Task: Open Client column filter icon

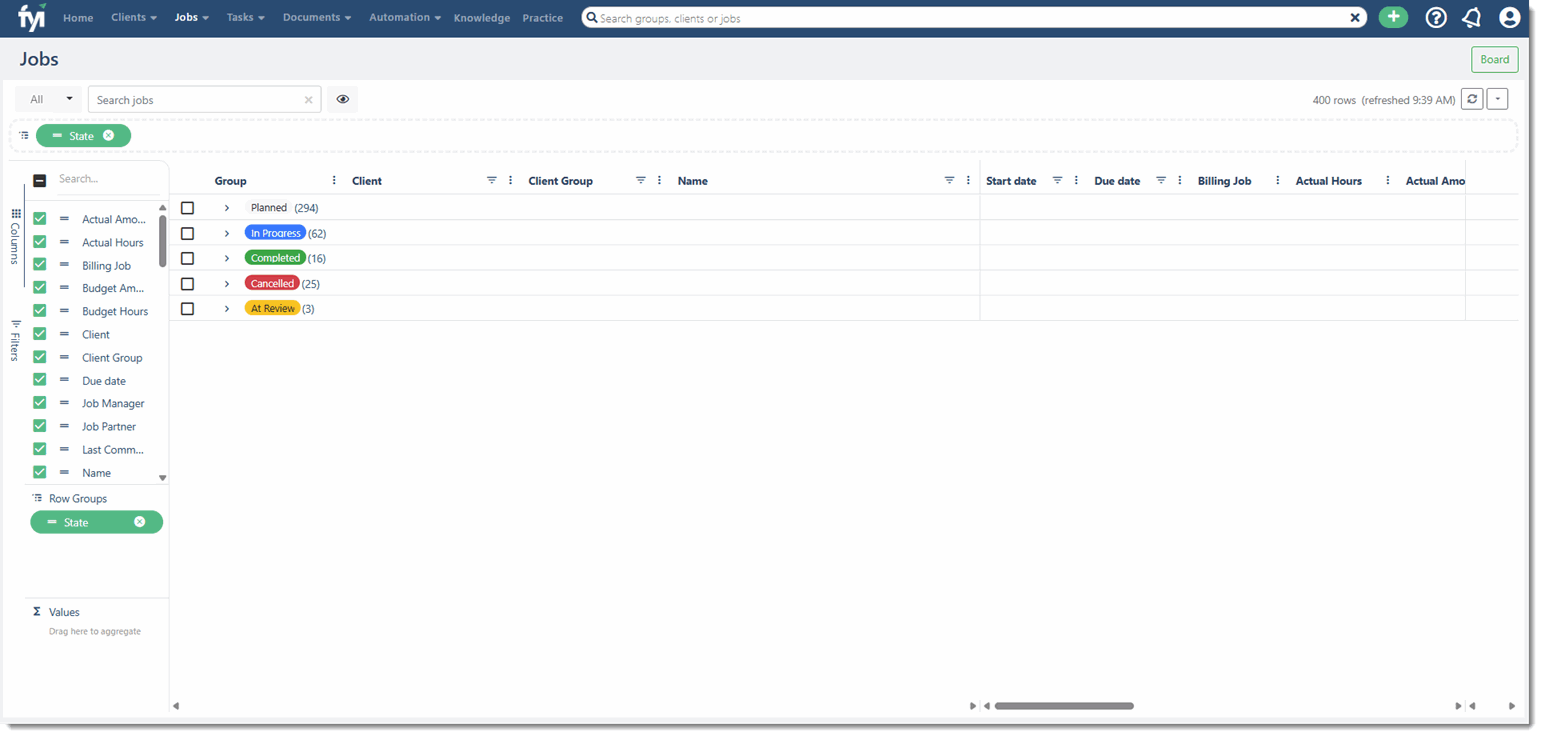Action: pyautogui.click(x=492, y=181)
